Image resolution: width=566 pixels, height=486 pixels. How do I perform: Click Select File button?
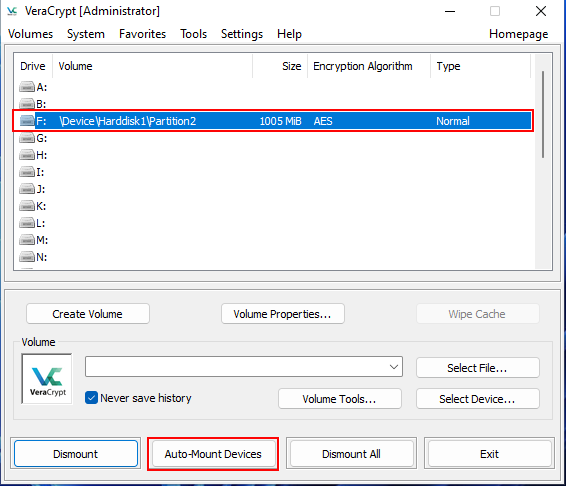pyautogui.click(x=478, y=368)
